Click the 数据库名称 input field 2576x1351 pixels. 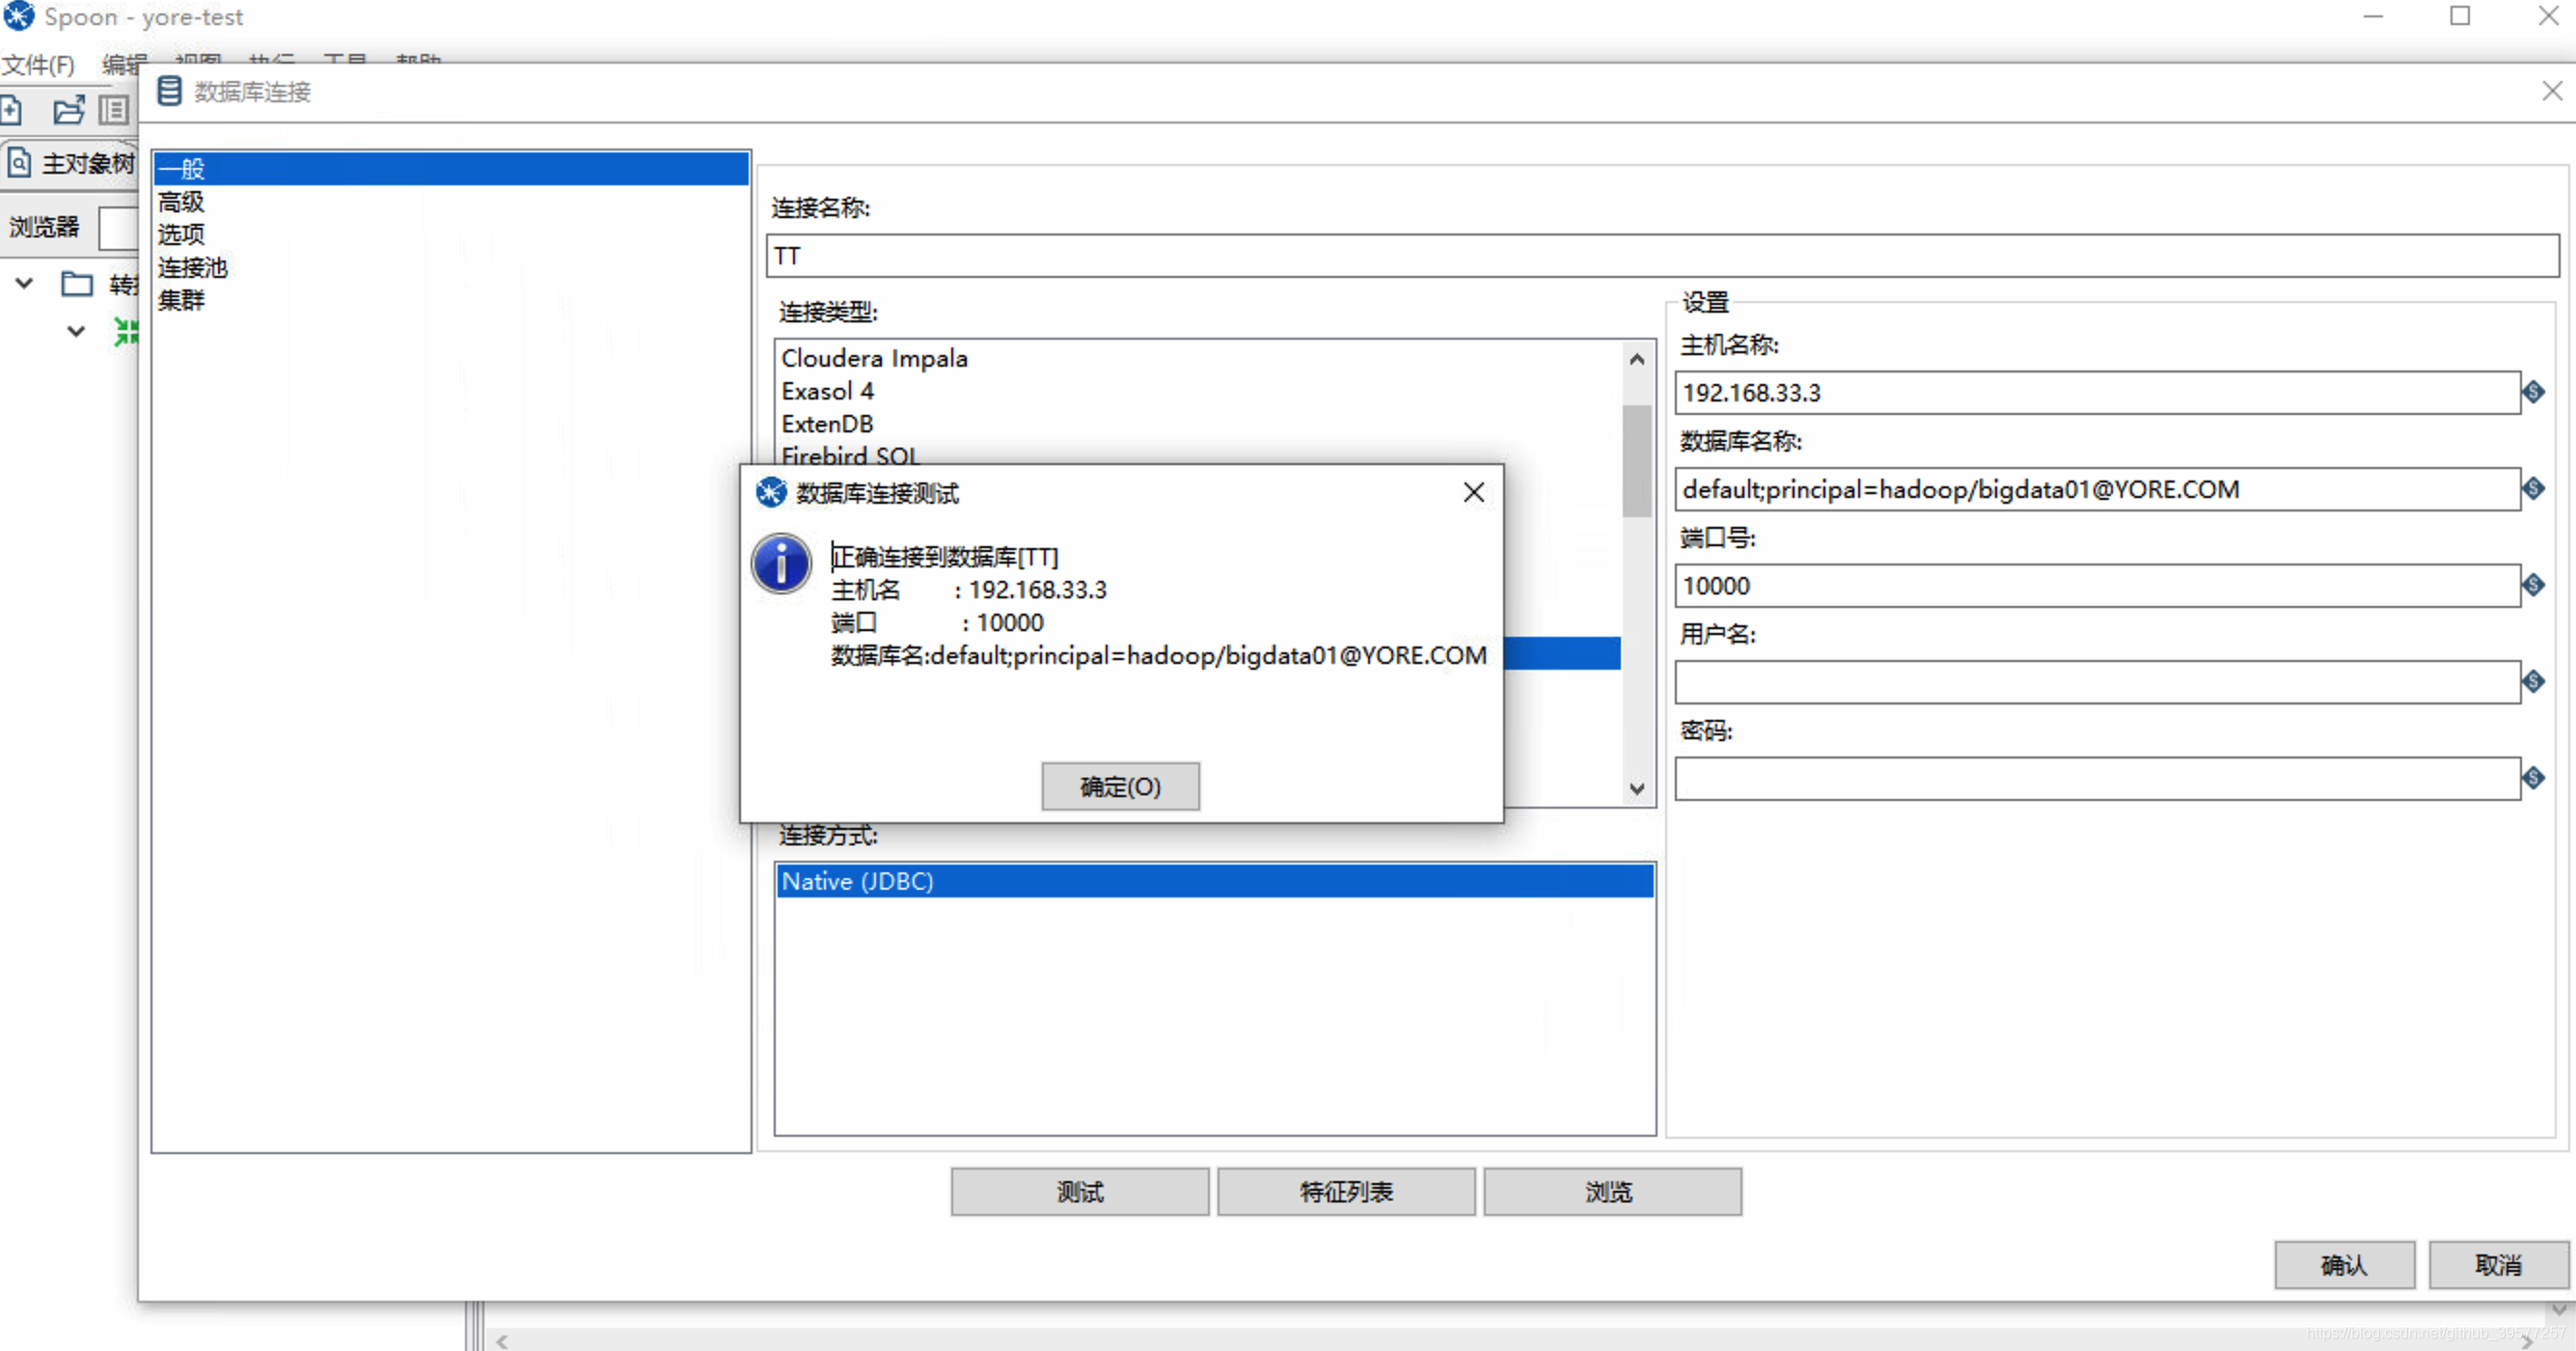[x=2097, y=489]
